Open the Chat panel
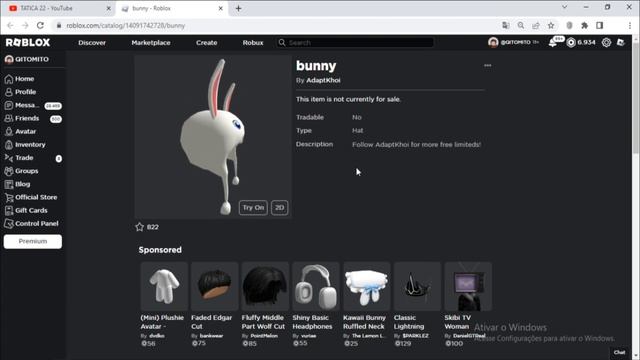The width and height of the screenshot is (640, 360). pos(619,352)
